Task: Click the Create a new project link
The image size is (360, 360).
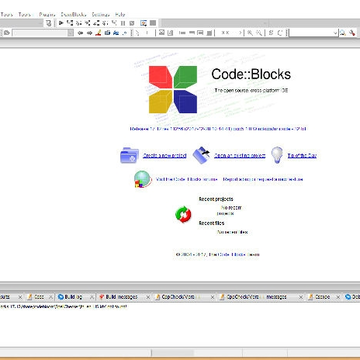Action: pyautogui.click(x=165, y=156)
